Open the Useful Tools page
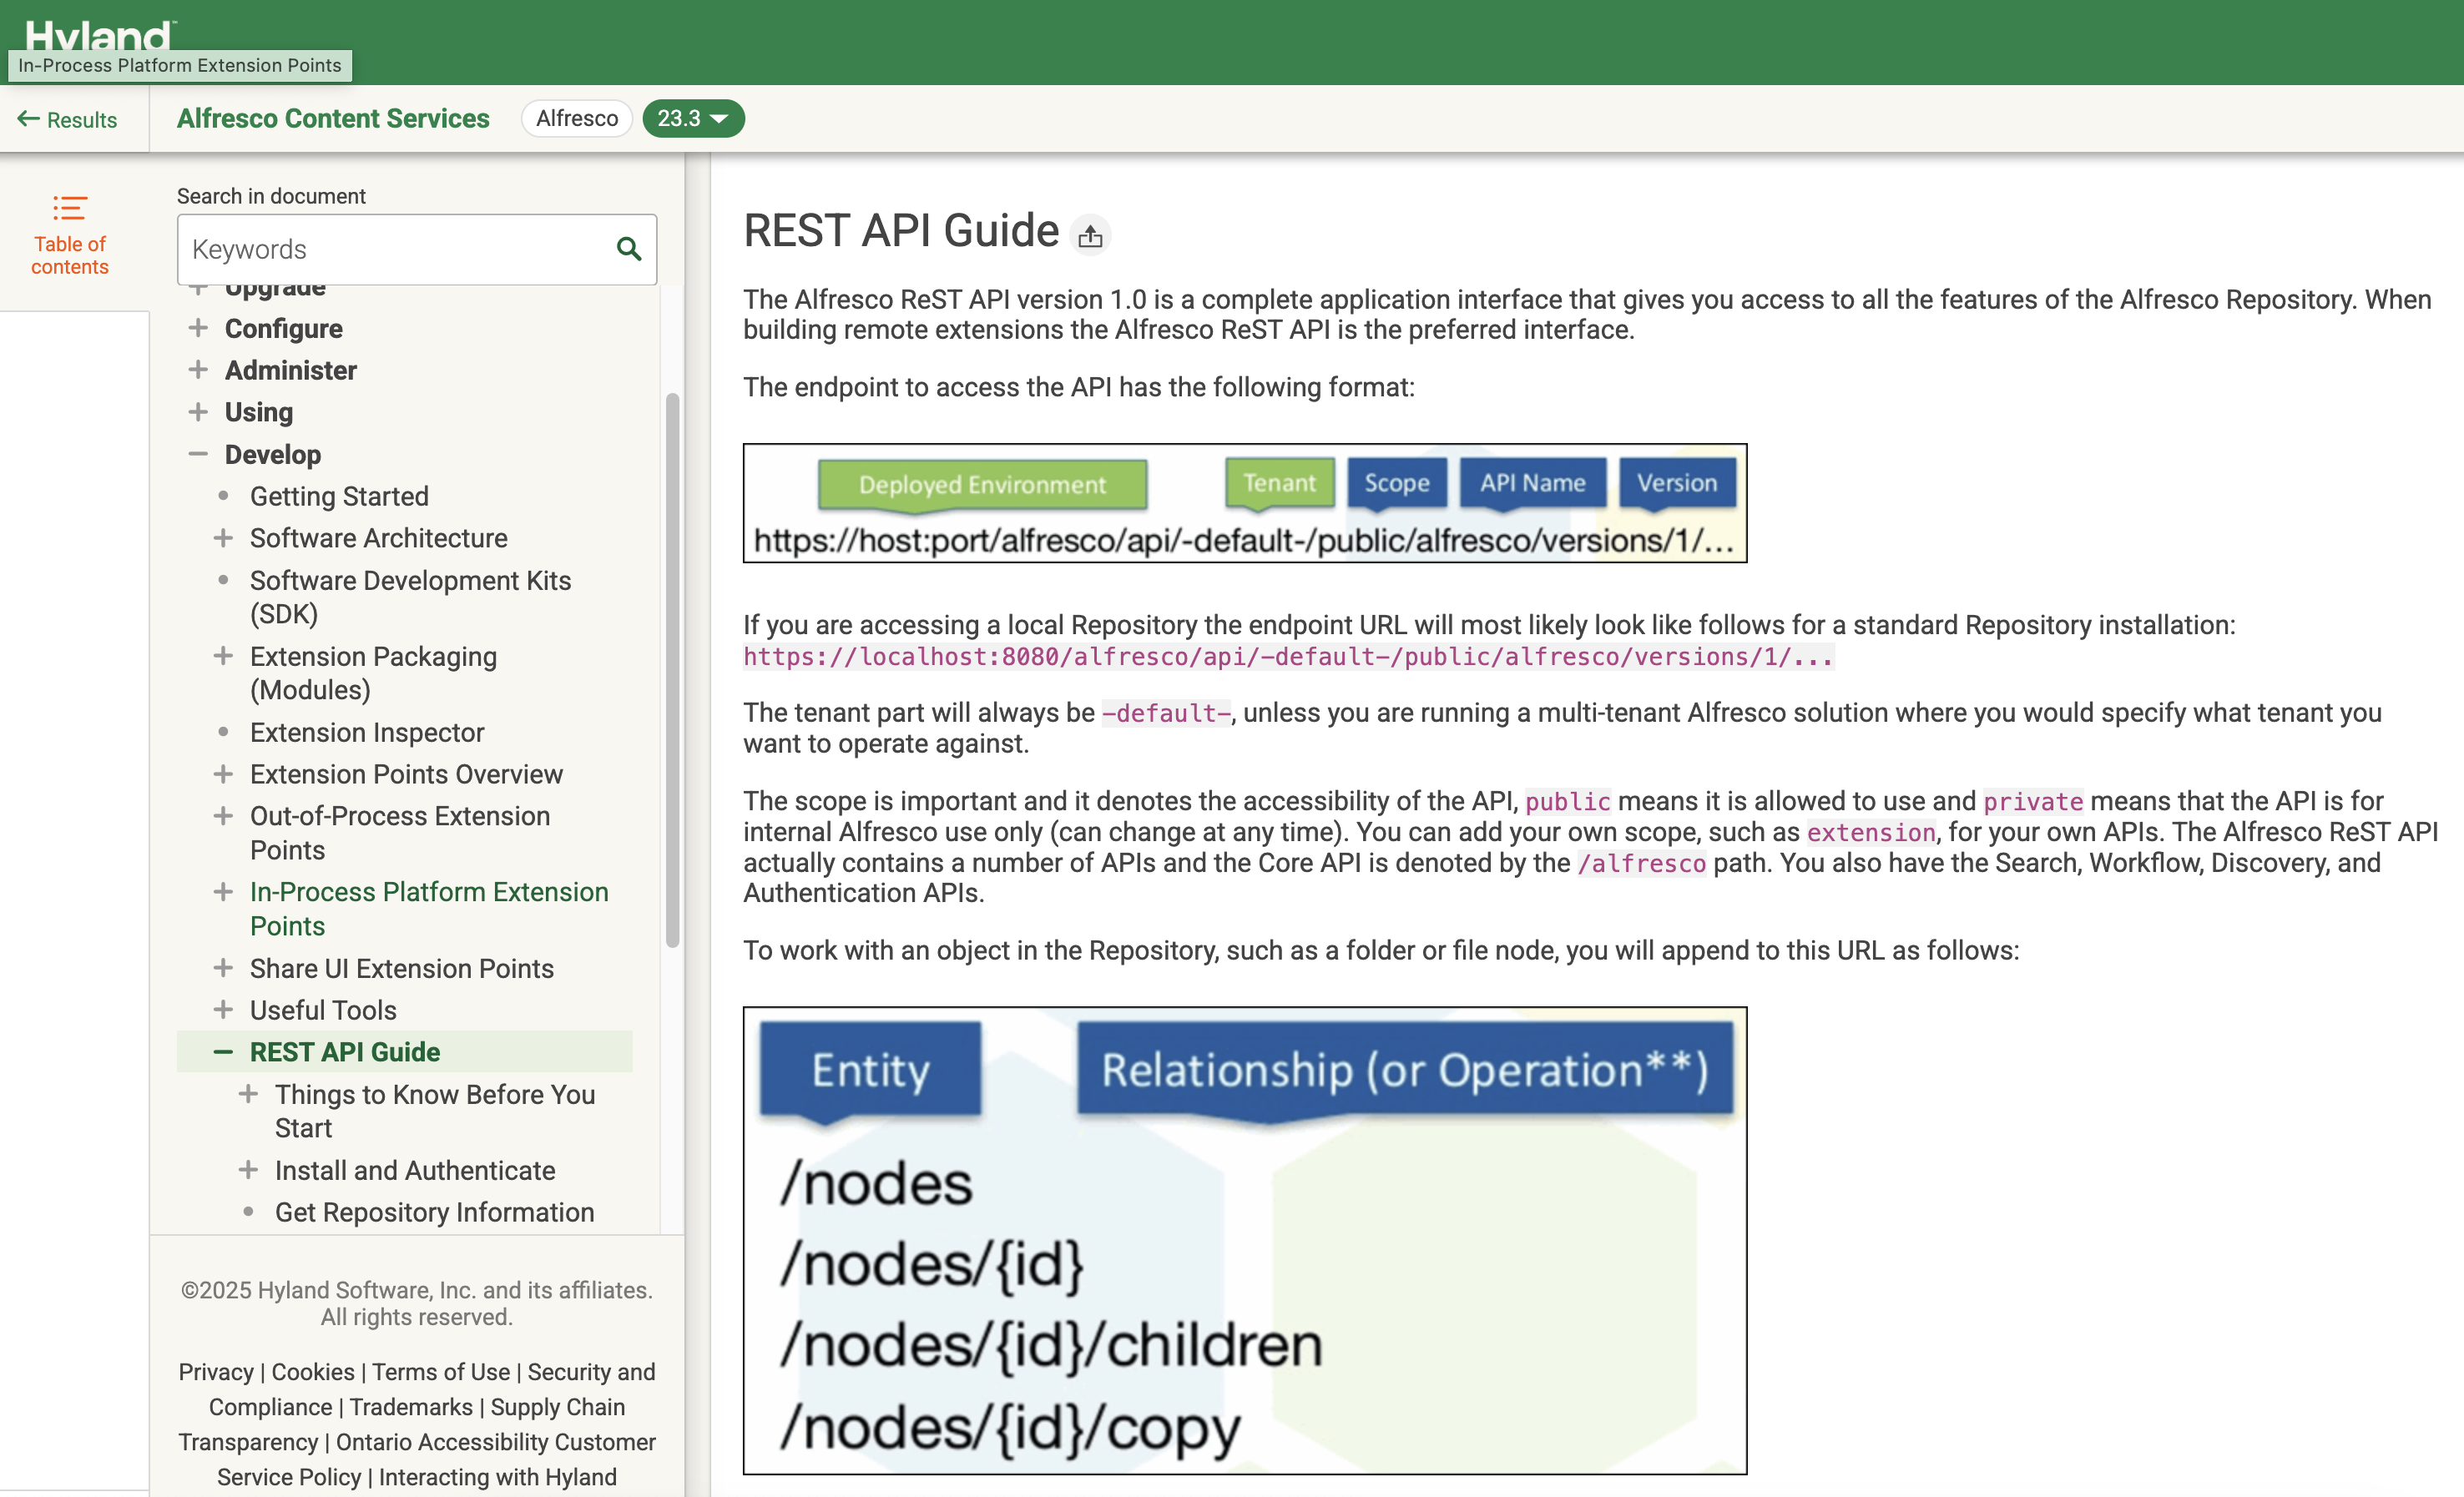 [x=323, y=1010]
